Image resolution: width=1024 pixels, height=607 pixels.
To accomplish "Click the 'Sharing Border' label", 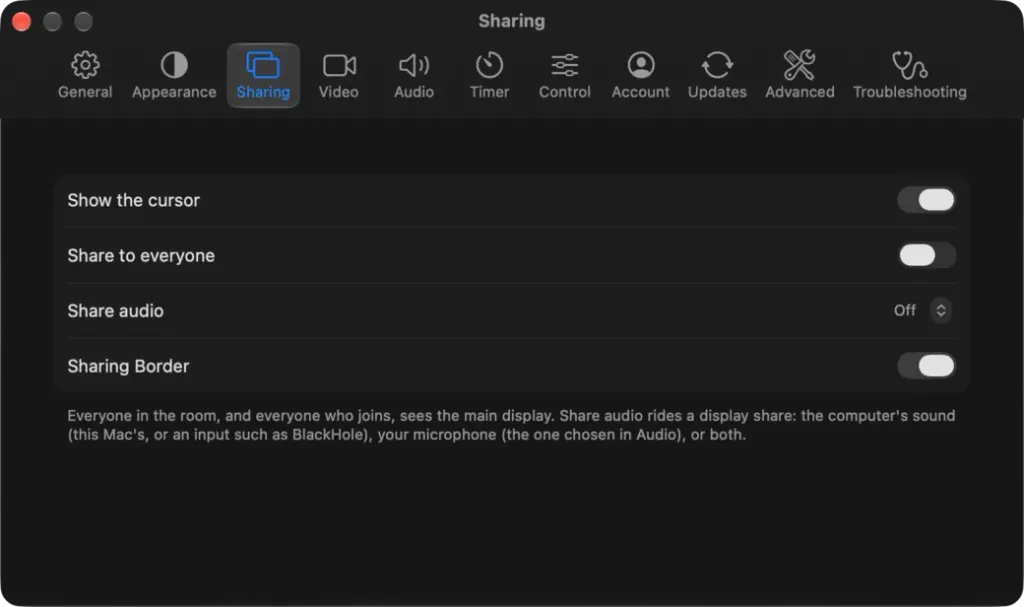I will (128, 366).
